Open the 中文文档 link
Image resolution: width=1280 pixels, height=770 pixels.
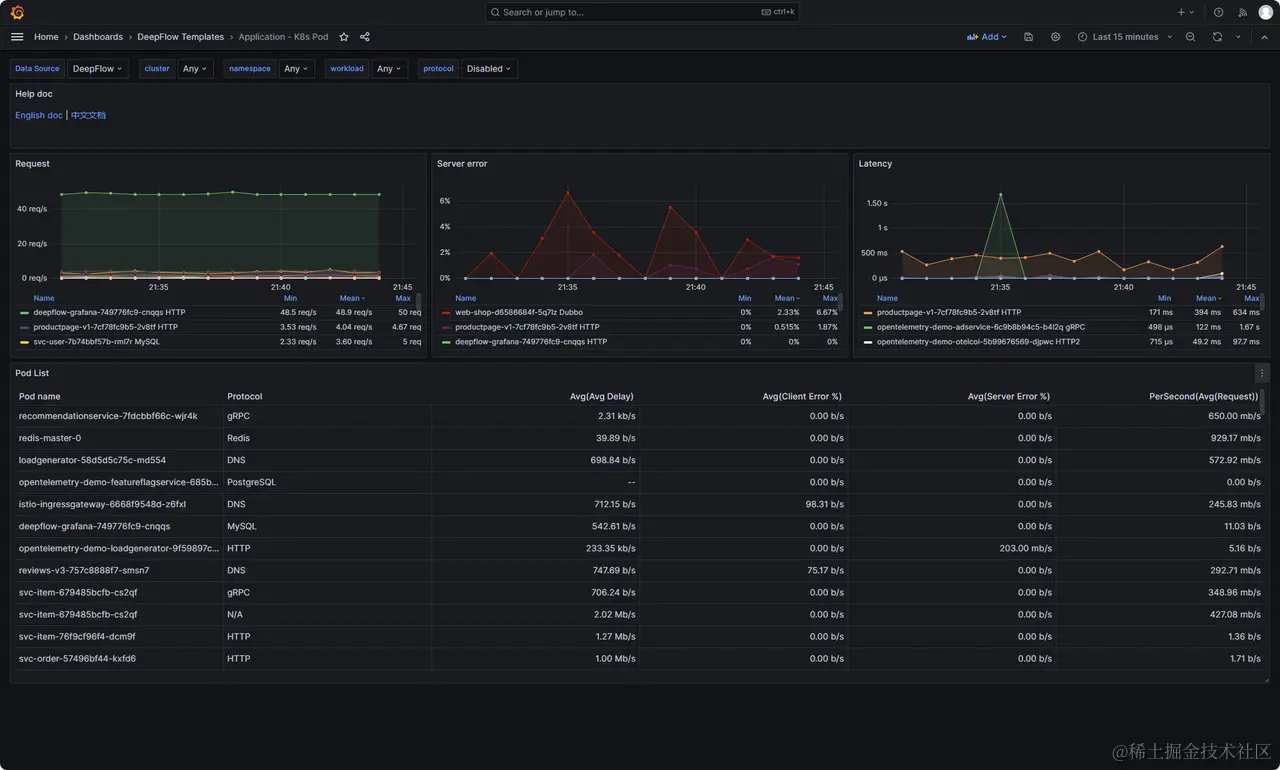tap(88, 115)
